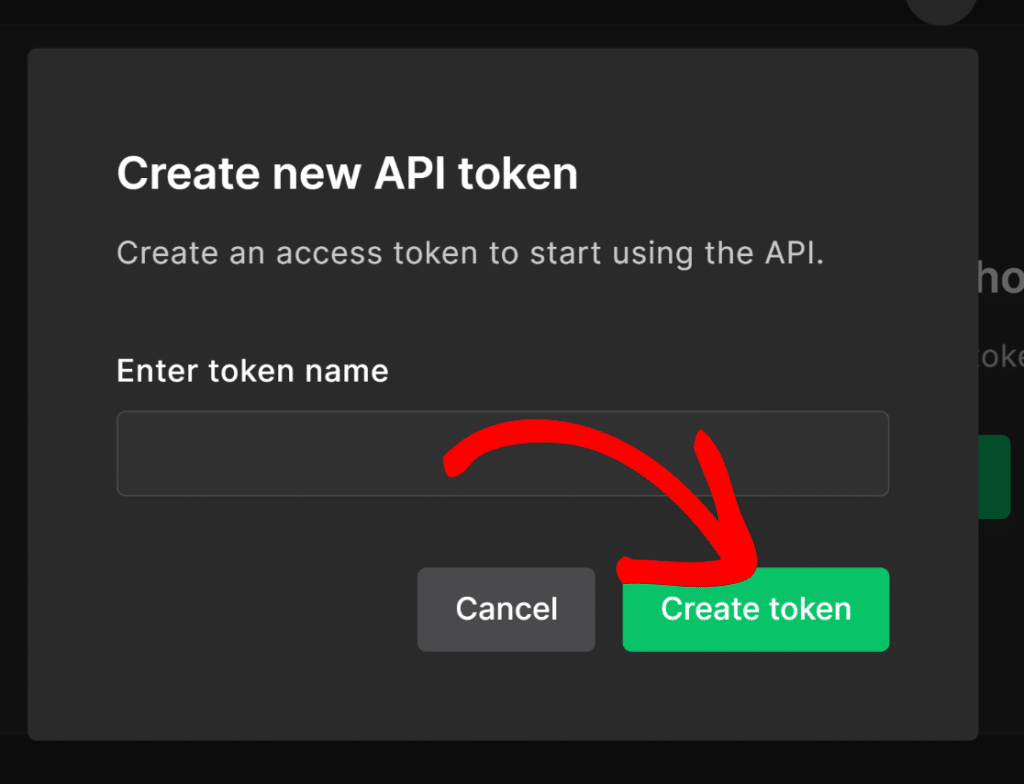The height and width of the screenshot is (784, 1024).
Task: Click the Create token button
Action: pos(755,609)
